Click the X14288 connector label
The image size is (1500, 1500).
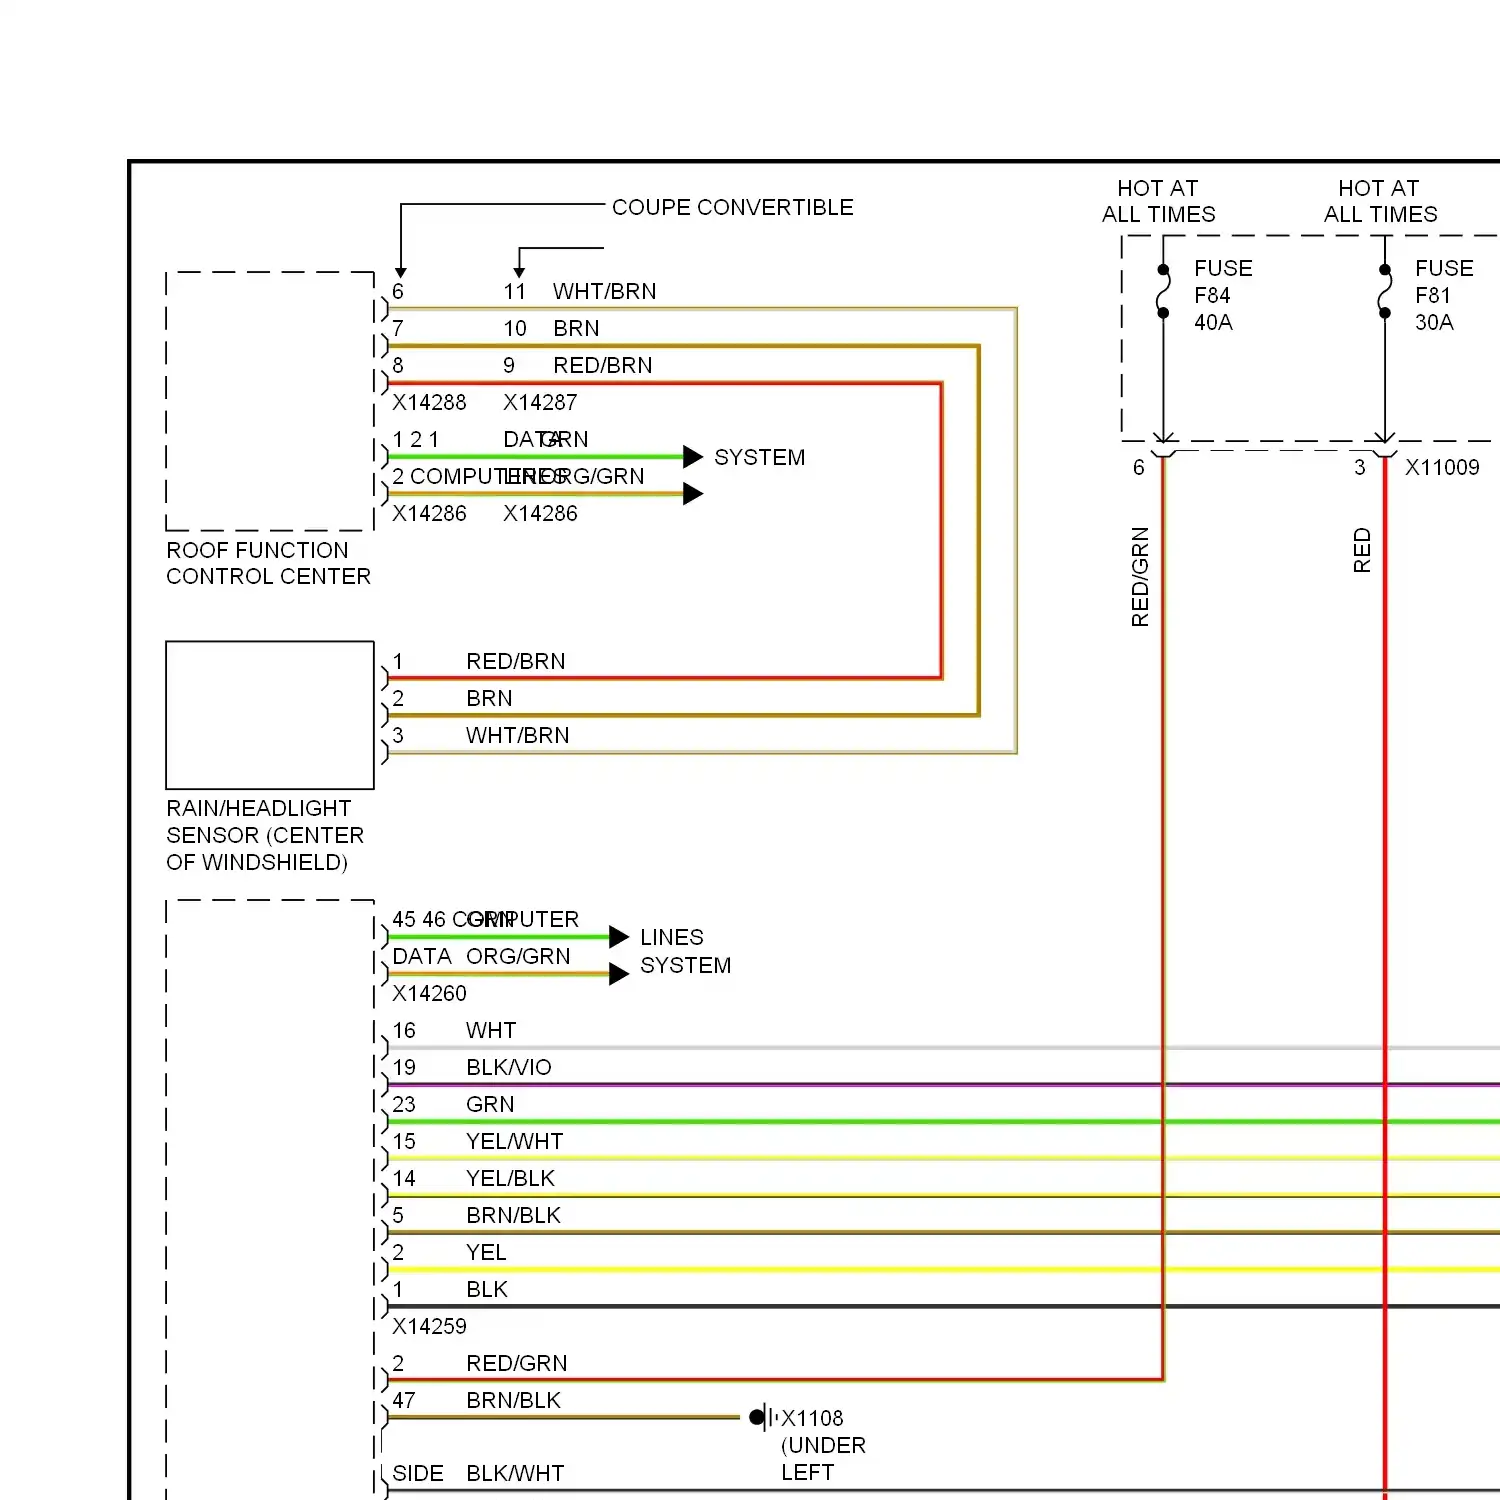pyautogui.click(x=429, y=402)
